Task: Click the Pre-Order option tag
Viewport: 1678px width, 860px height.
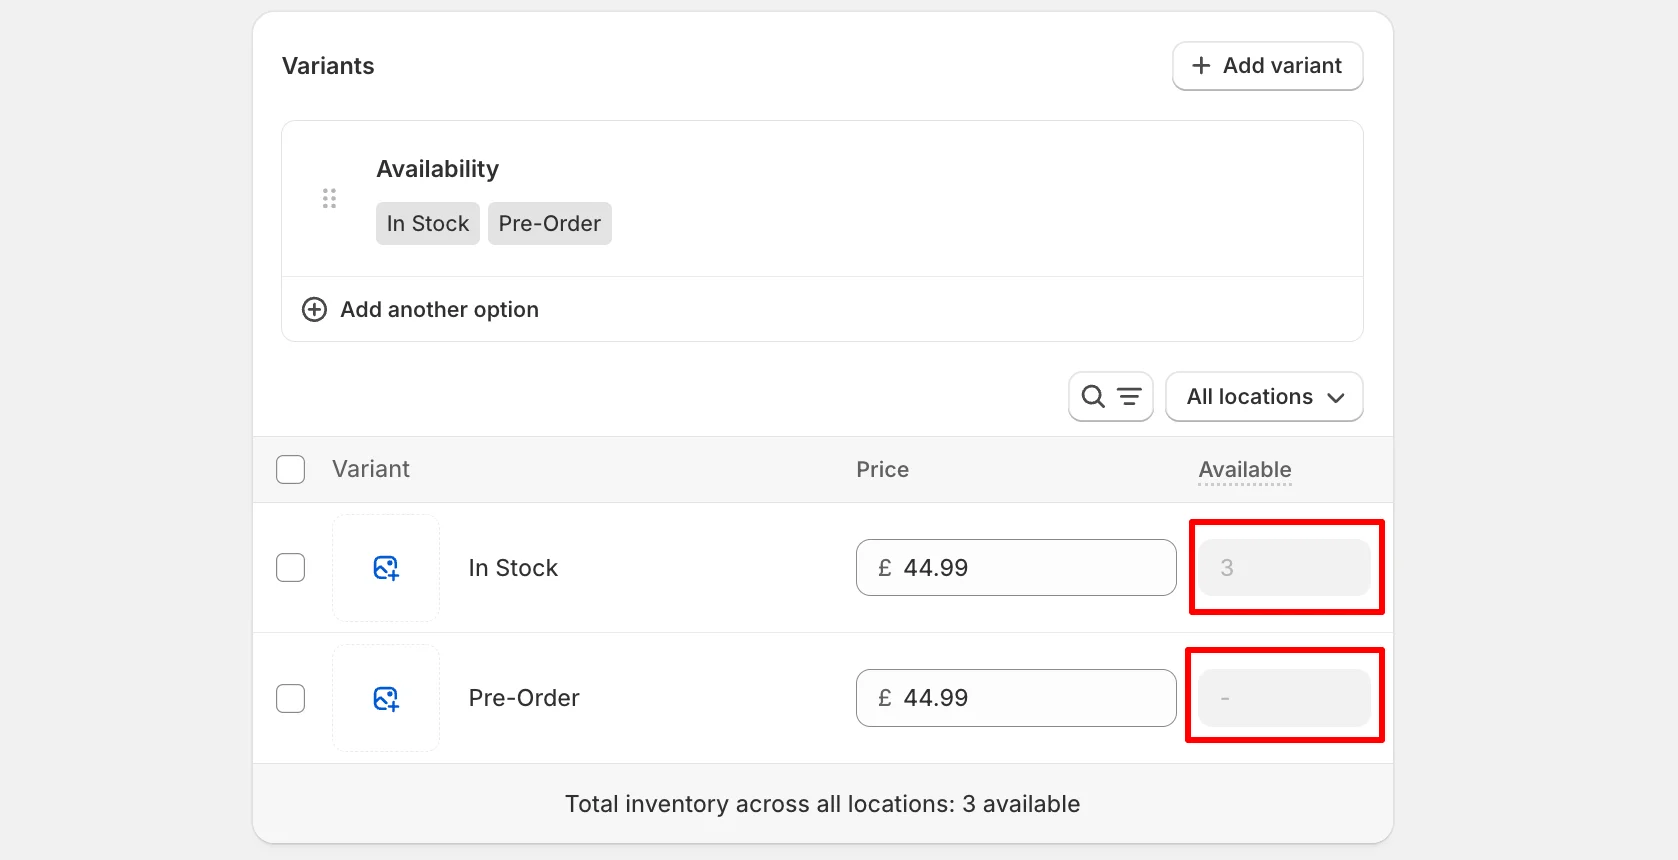Action: (549, 224)
